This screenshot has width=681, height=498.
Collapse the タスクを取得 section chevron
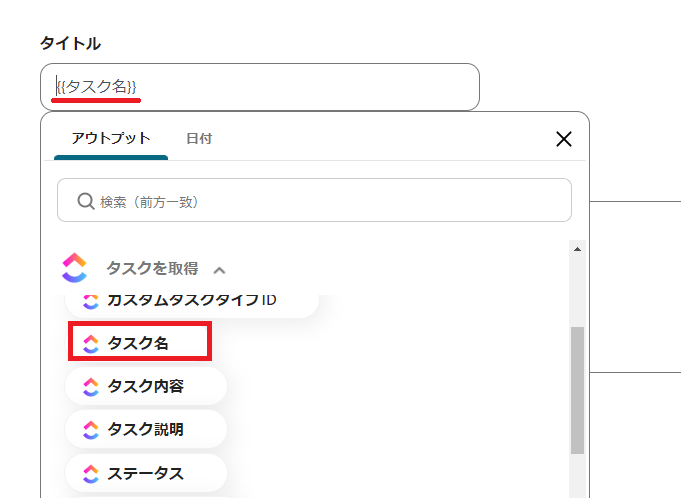click(x=220, y=269)
